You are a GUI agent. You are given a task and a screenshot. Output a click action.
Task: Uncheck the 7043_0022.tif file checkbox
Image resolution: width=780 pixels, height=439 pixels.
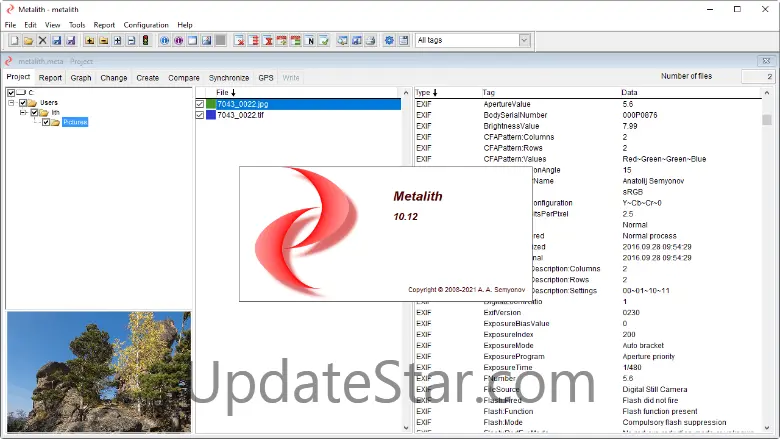point(199,115)
